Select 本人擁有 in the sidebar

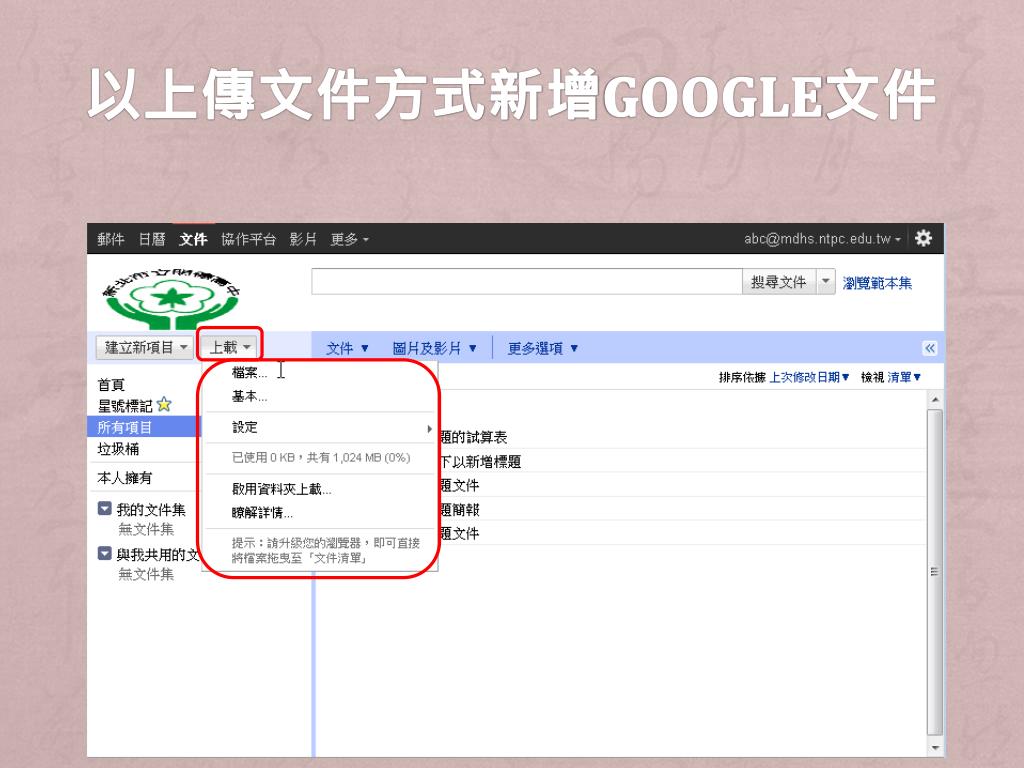[x=125, y=478]
